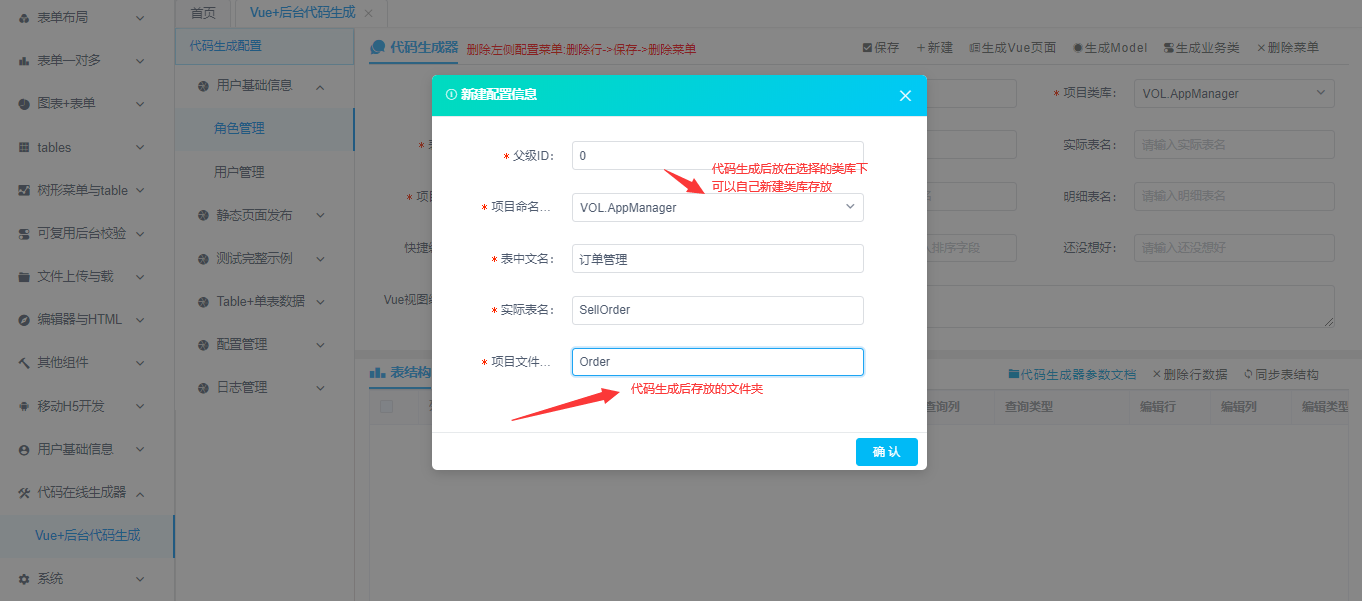The width and height of the screenshot is (1362, 601).
Task: Click the 新建 toolbar button
Action: coord(934,48)
